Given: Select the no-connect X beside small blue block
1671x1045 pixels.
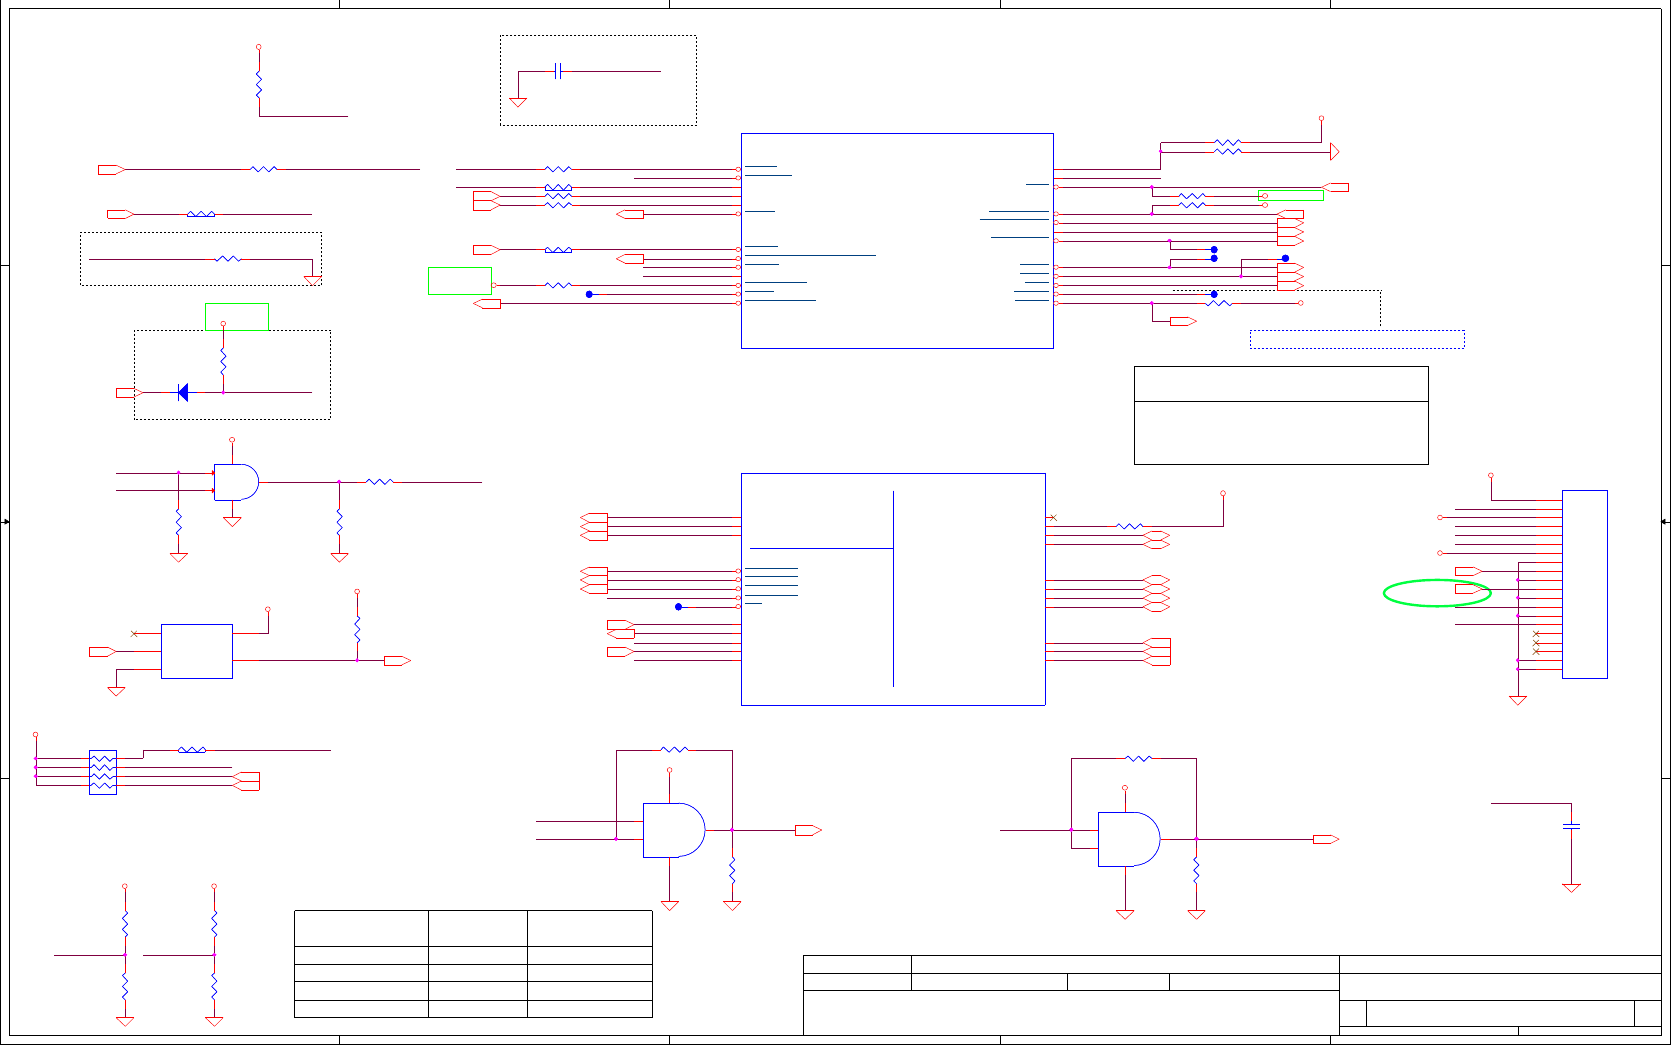Looking at the screenshot, I should click(135, 633).
